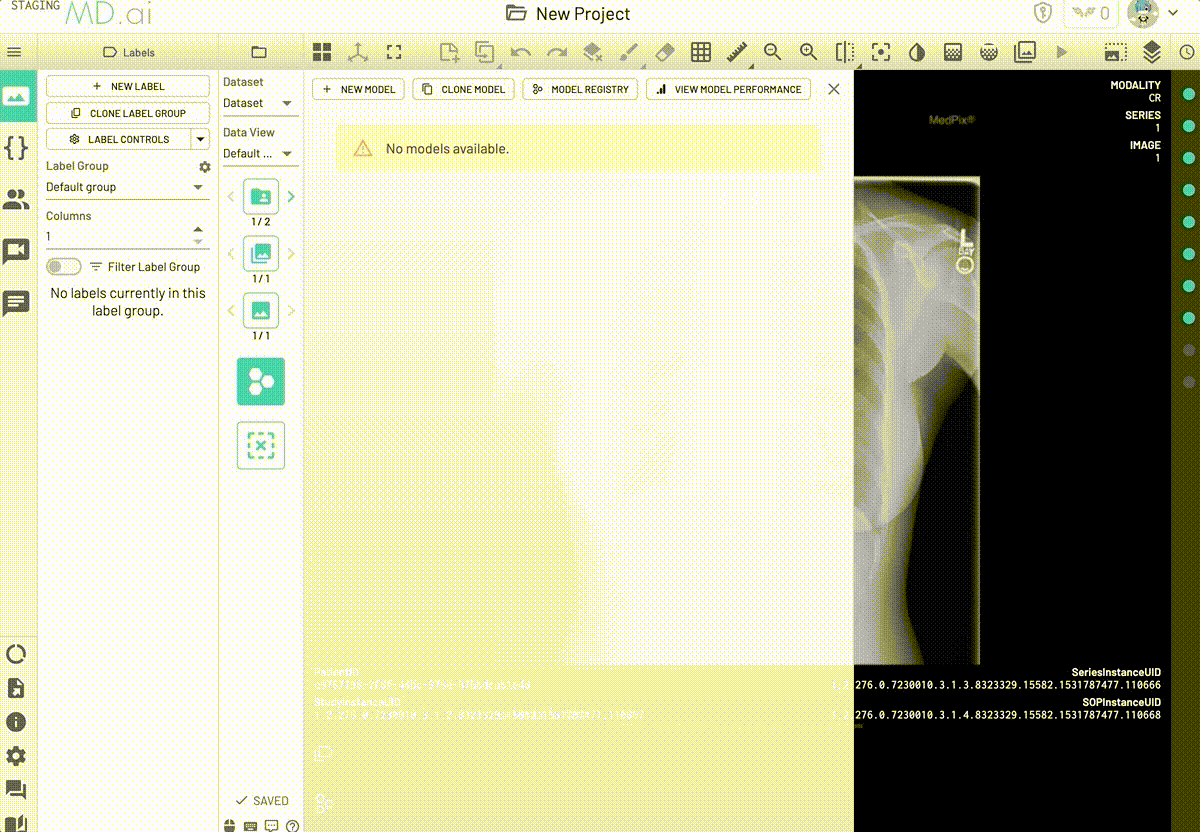
Task: Open the Dataset dropdown
Action: (287, 103)
